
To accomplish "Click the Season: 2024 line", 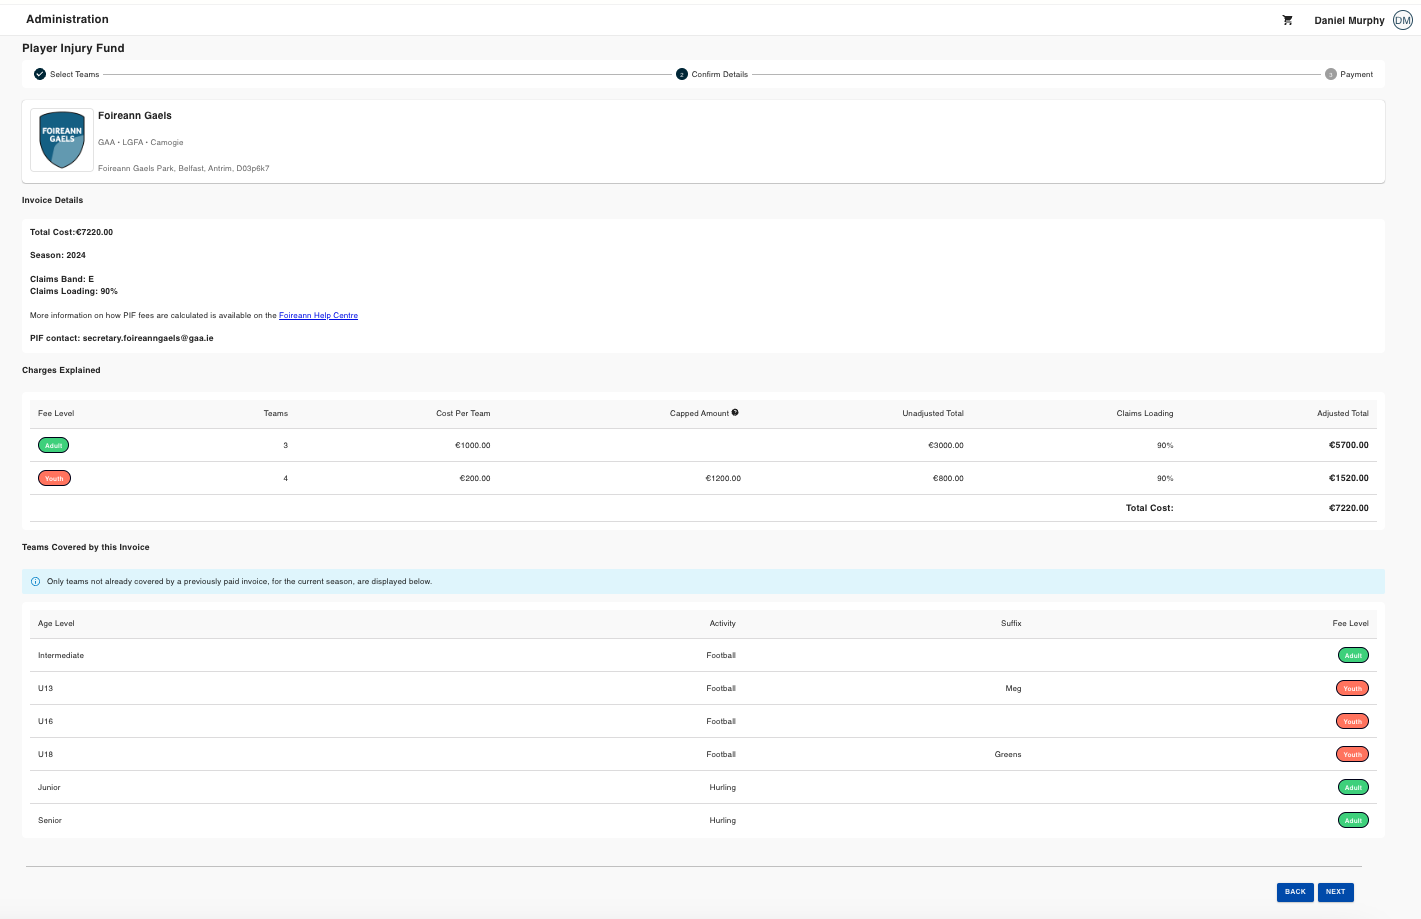I will pos(58,255).
